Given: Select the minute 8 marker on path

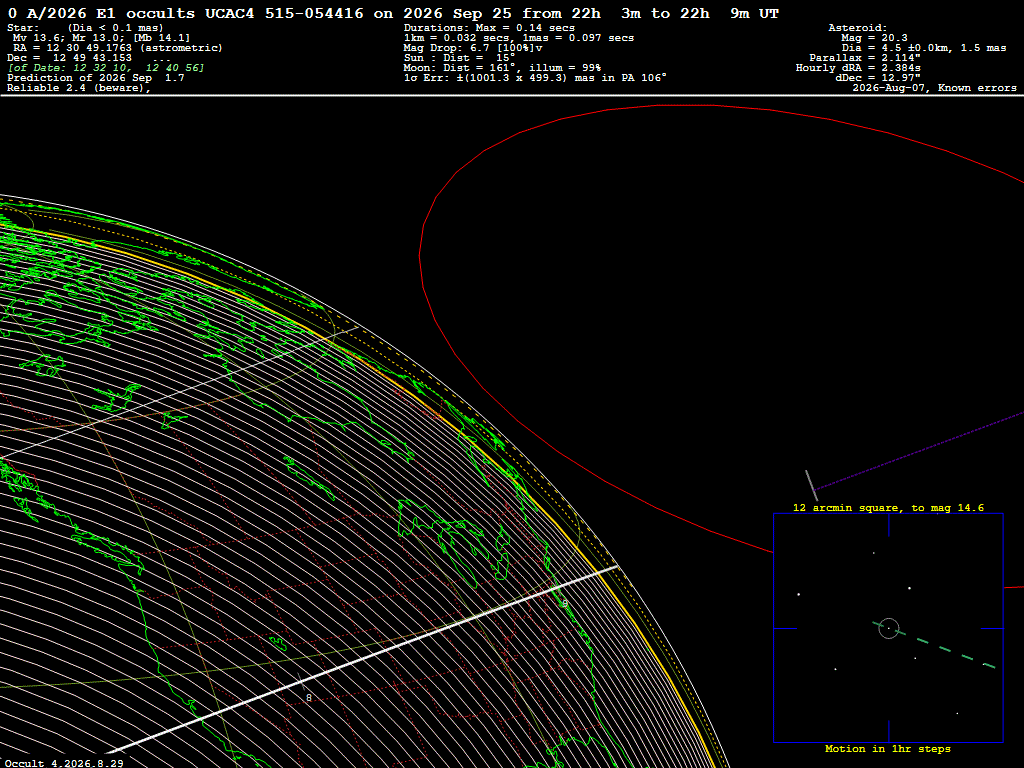Looking at the screenshot, I should pos(309,697).
